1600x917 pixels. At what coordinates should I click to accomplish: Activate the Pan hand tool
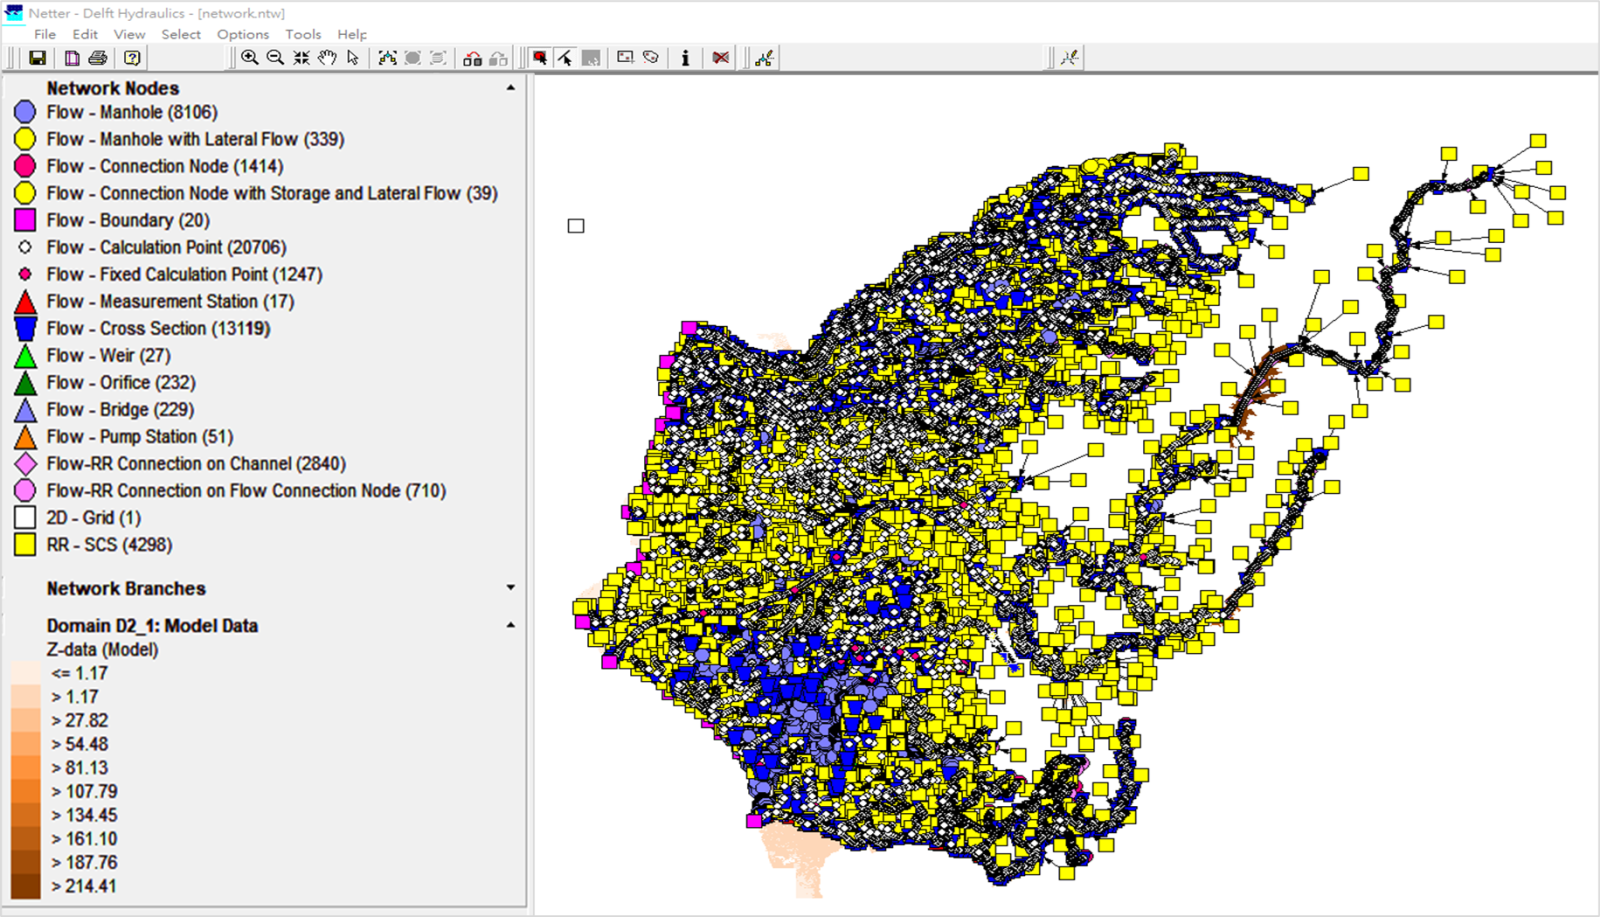click(327, 58)
